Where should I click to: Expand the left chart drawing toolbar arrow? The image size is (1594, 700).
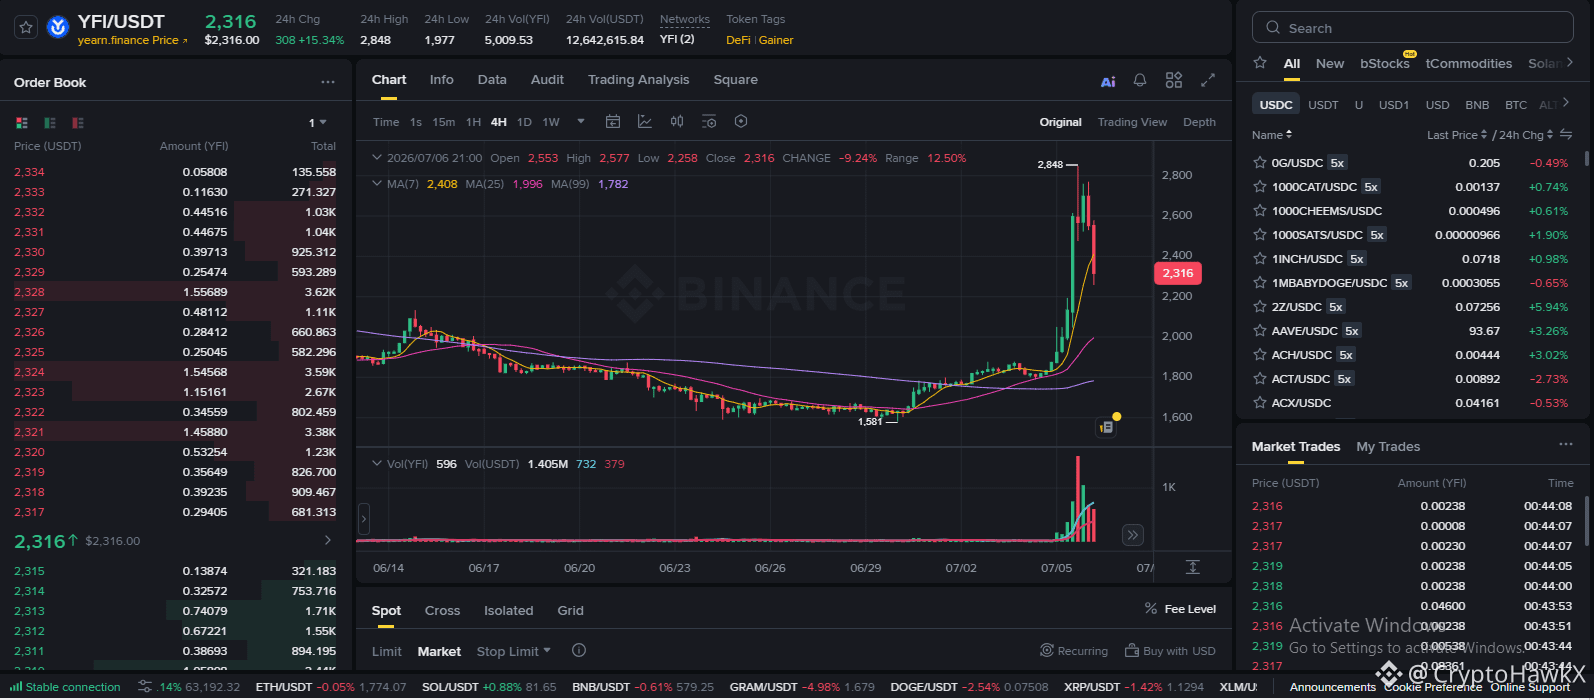coord(364,518)
